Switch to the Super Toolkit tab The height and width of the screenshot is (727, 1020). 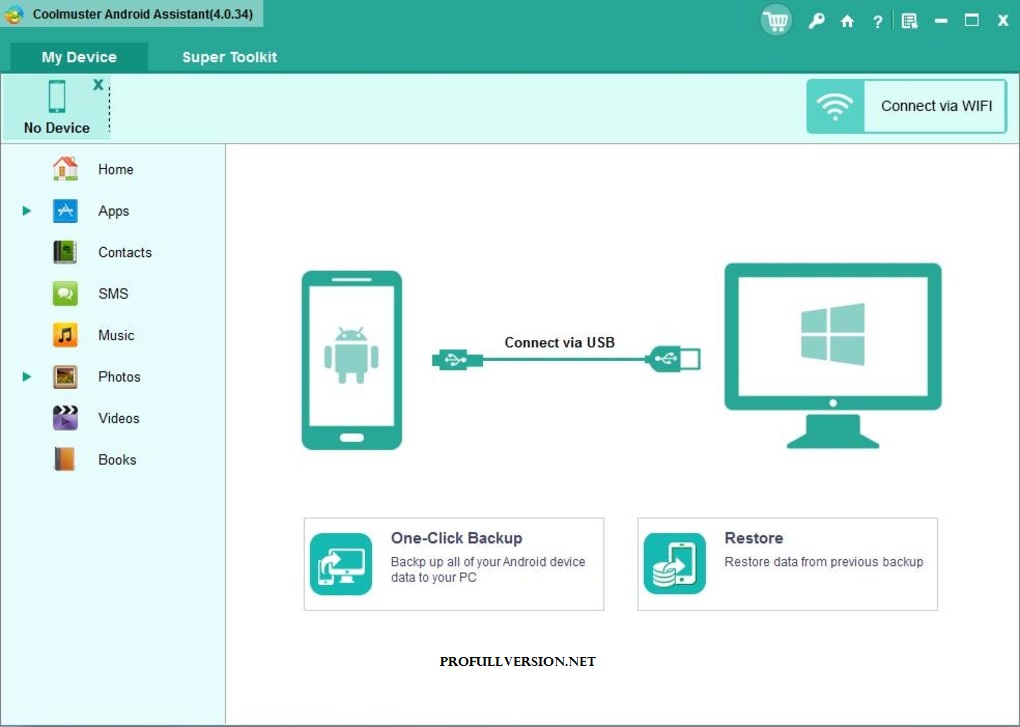click(x=229, y=57)
